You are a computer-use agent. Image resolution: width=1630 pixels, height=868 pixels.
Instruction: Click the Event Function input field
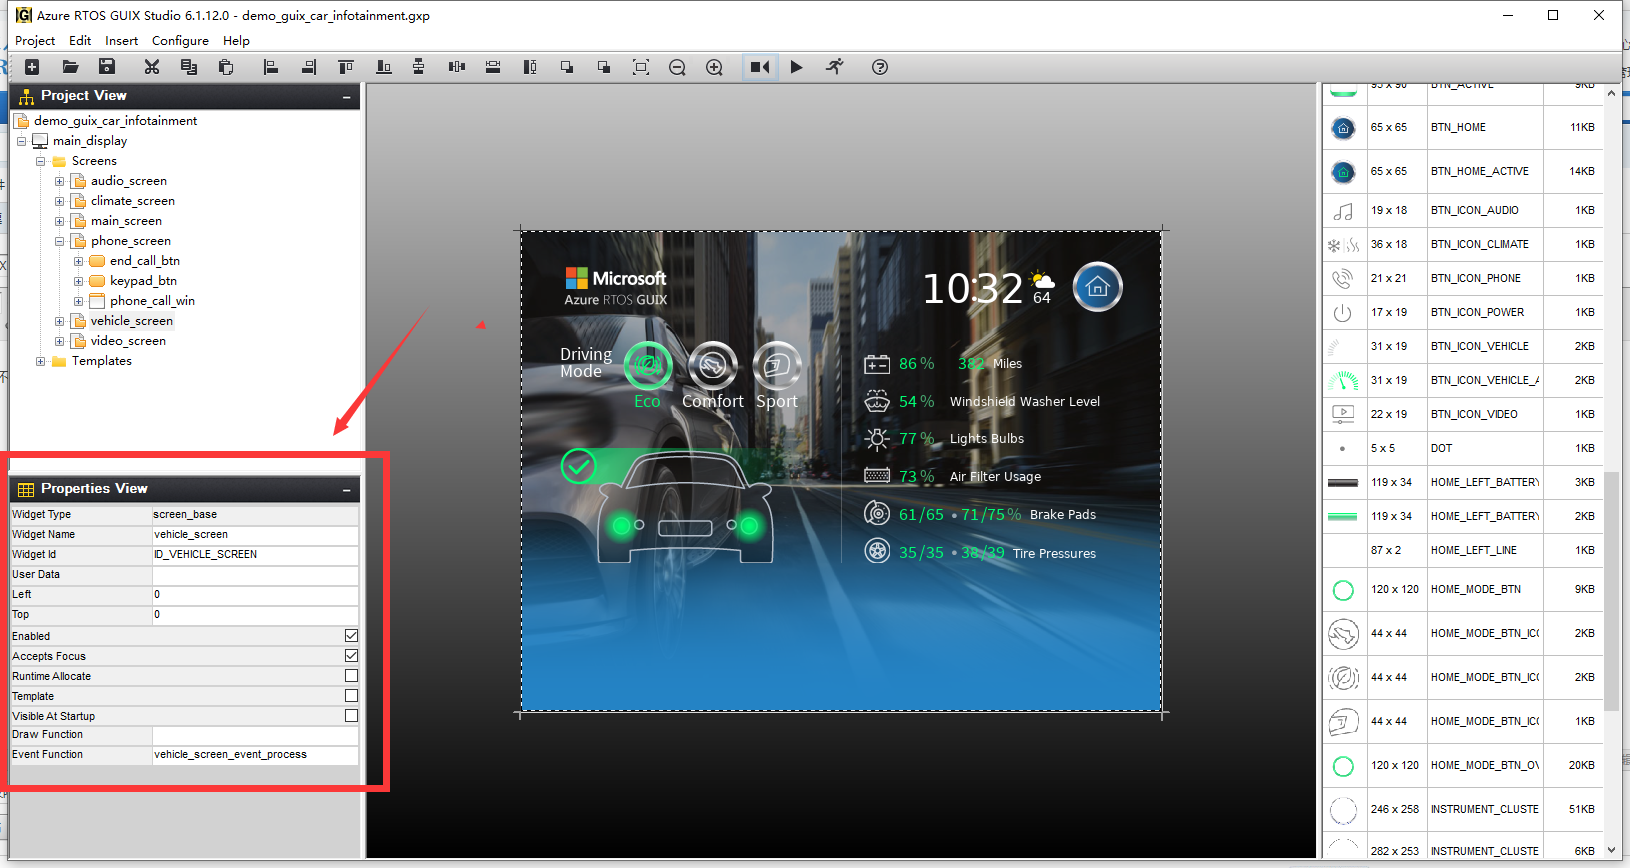pos(255,754)
